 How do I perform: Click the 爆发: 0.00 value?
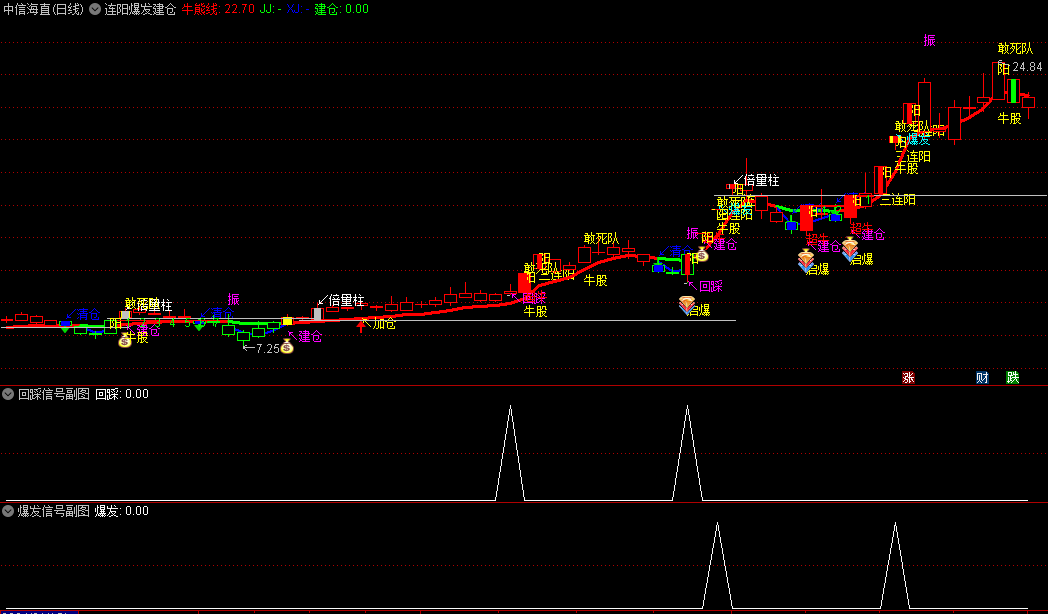pos(122,511)
